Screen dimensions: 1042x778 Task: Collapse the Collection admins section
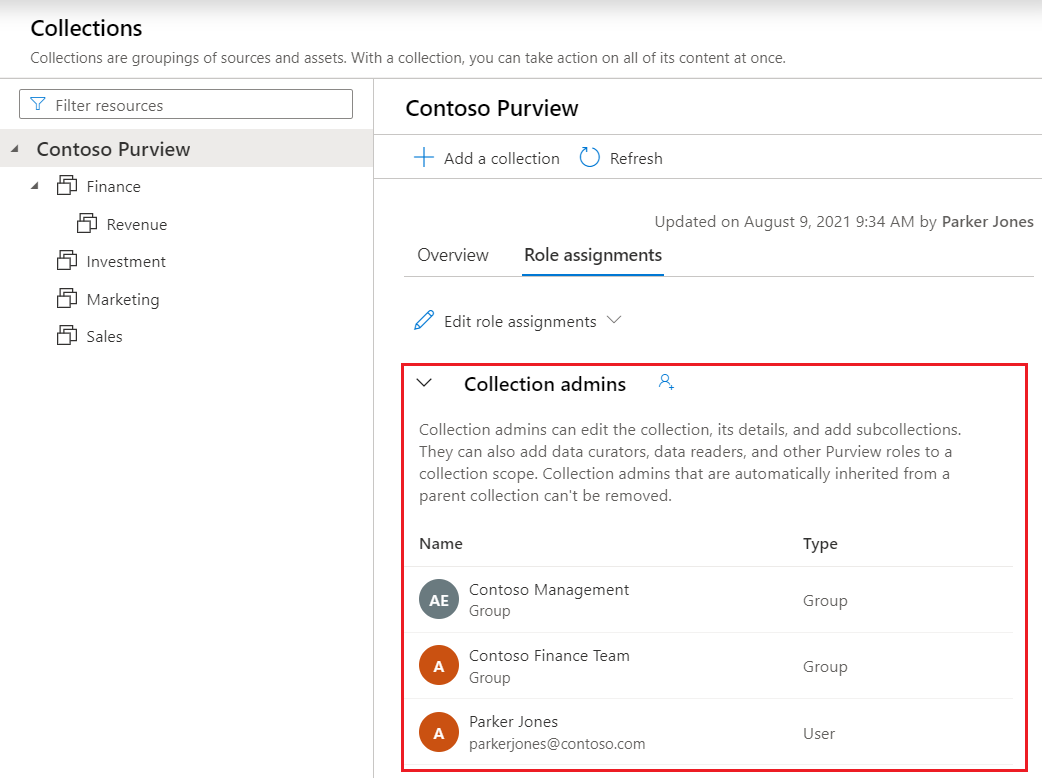tap(424, 383)
